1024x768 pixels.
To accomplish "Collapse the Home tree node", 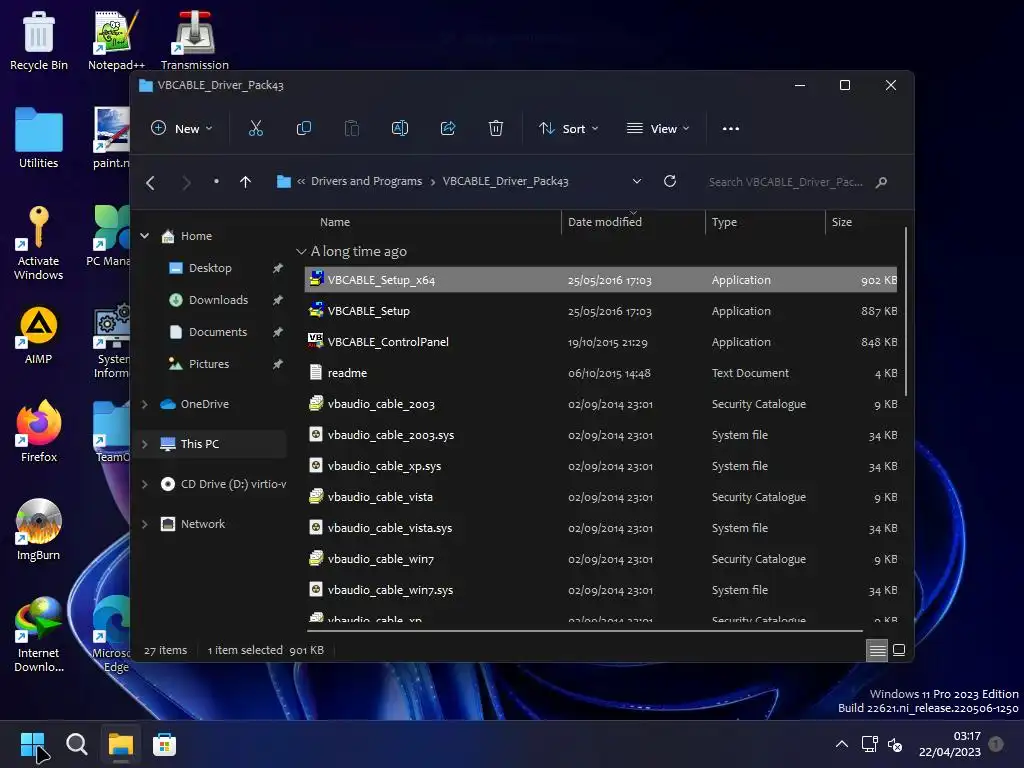I will [144, 236].
